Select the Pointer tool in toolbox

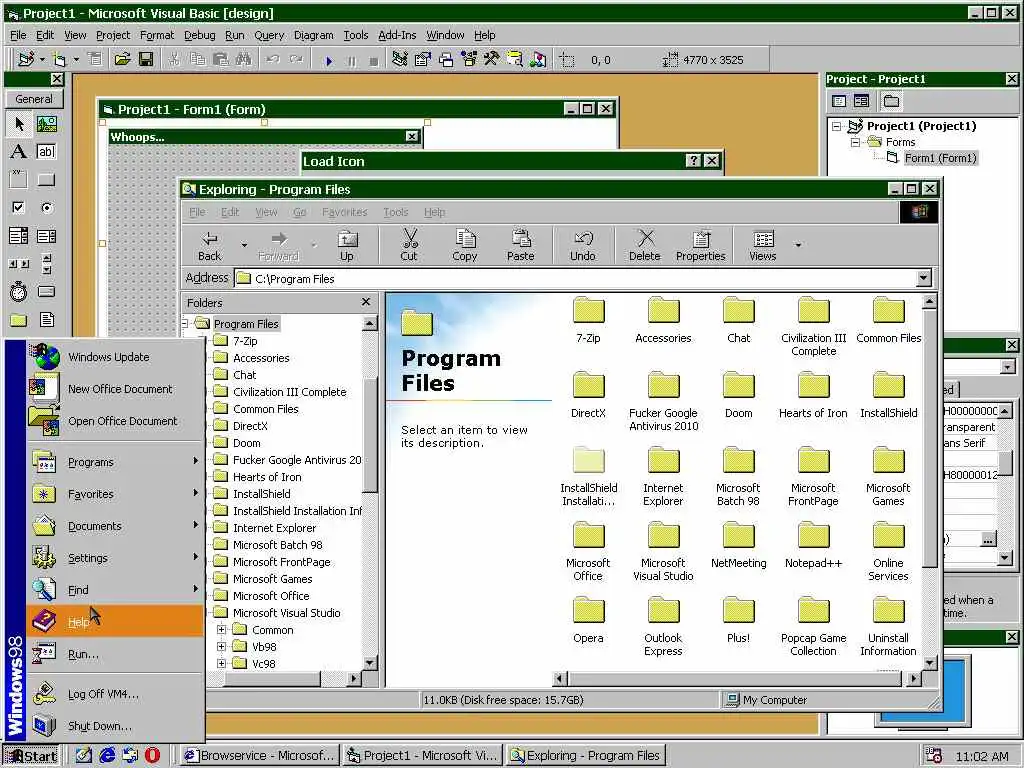tap(18, 123)
